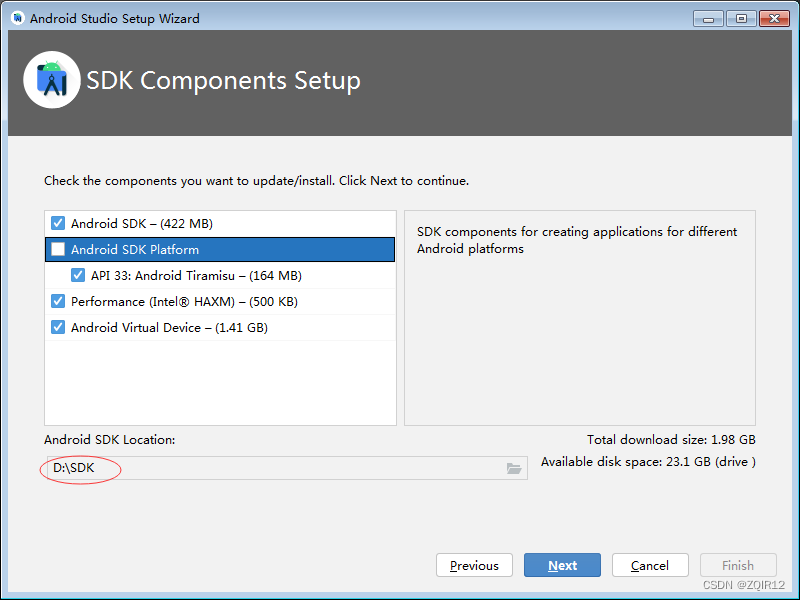Image resolution: width=800 pixels, height=600 pixels.
Task: Click the disabled Finish button
Action: [738, 565]
